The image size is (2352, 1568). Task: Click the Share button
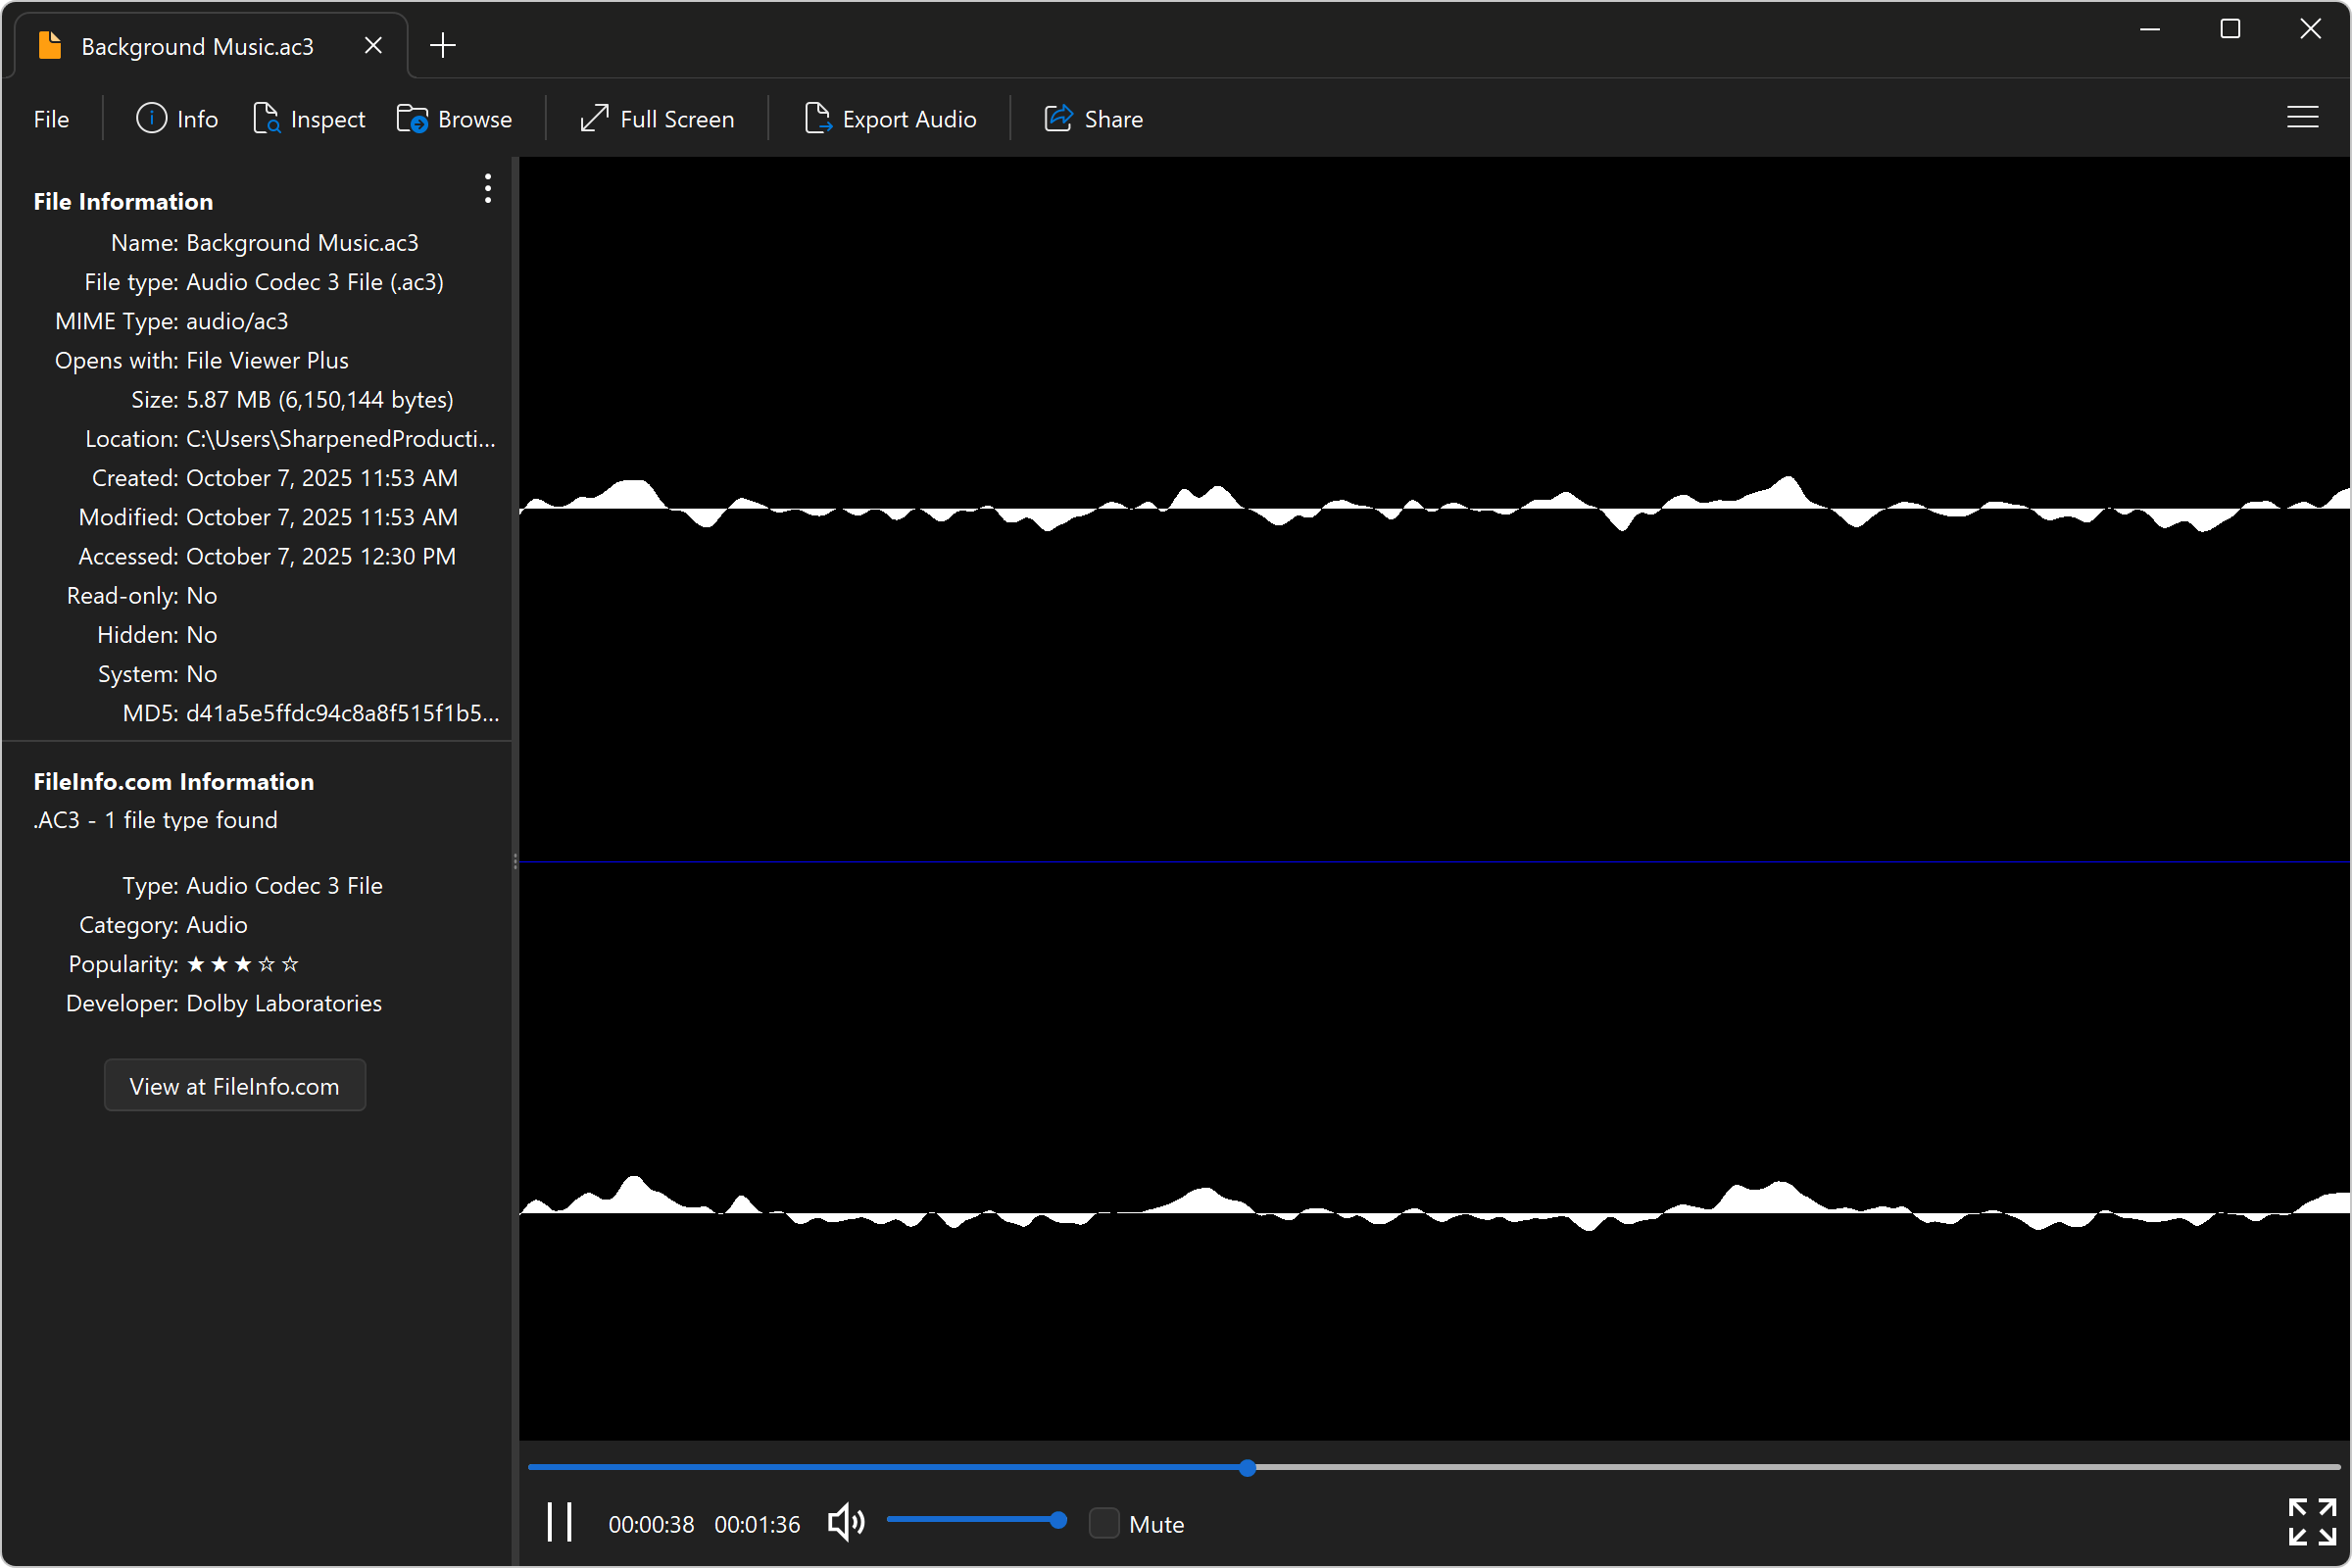pos(1094,119)
